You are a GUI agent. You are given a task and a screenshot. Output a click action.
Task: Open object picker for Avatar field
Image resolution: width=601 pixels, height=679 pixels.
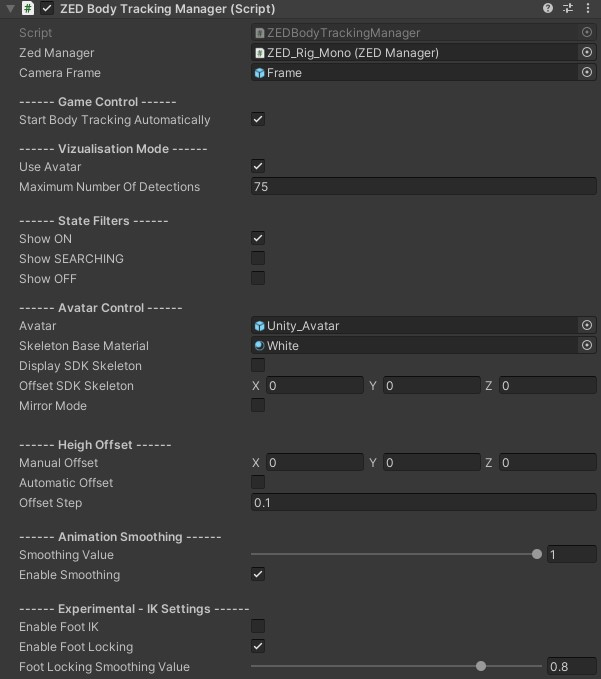click(587, 325)
